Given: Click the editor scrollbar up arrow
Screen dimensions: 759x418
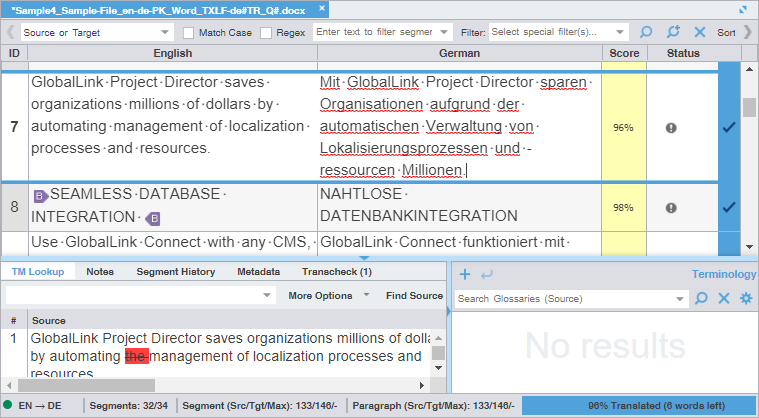Looking at the screenshot, I should click(749, 69).
